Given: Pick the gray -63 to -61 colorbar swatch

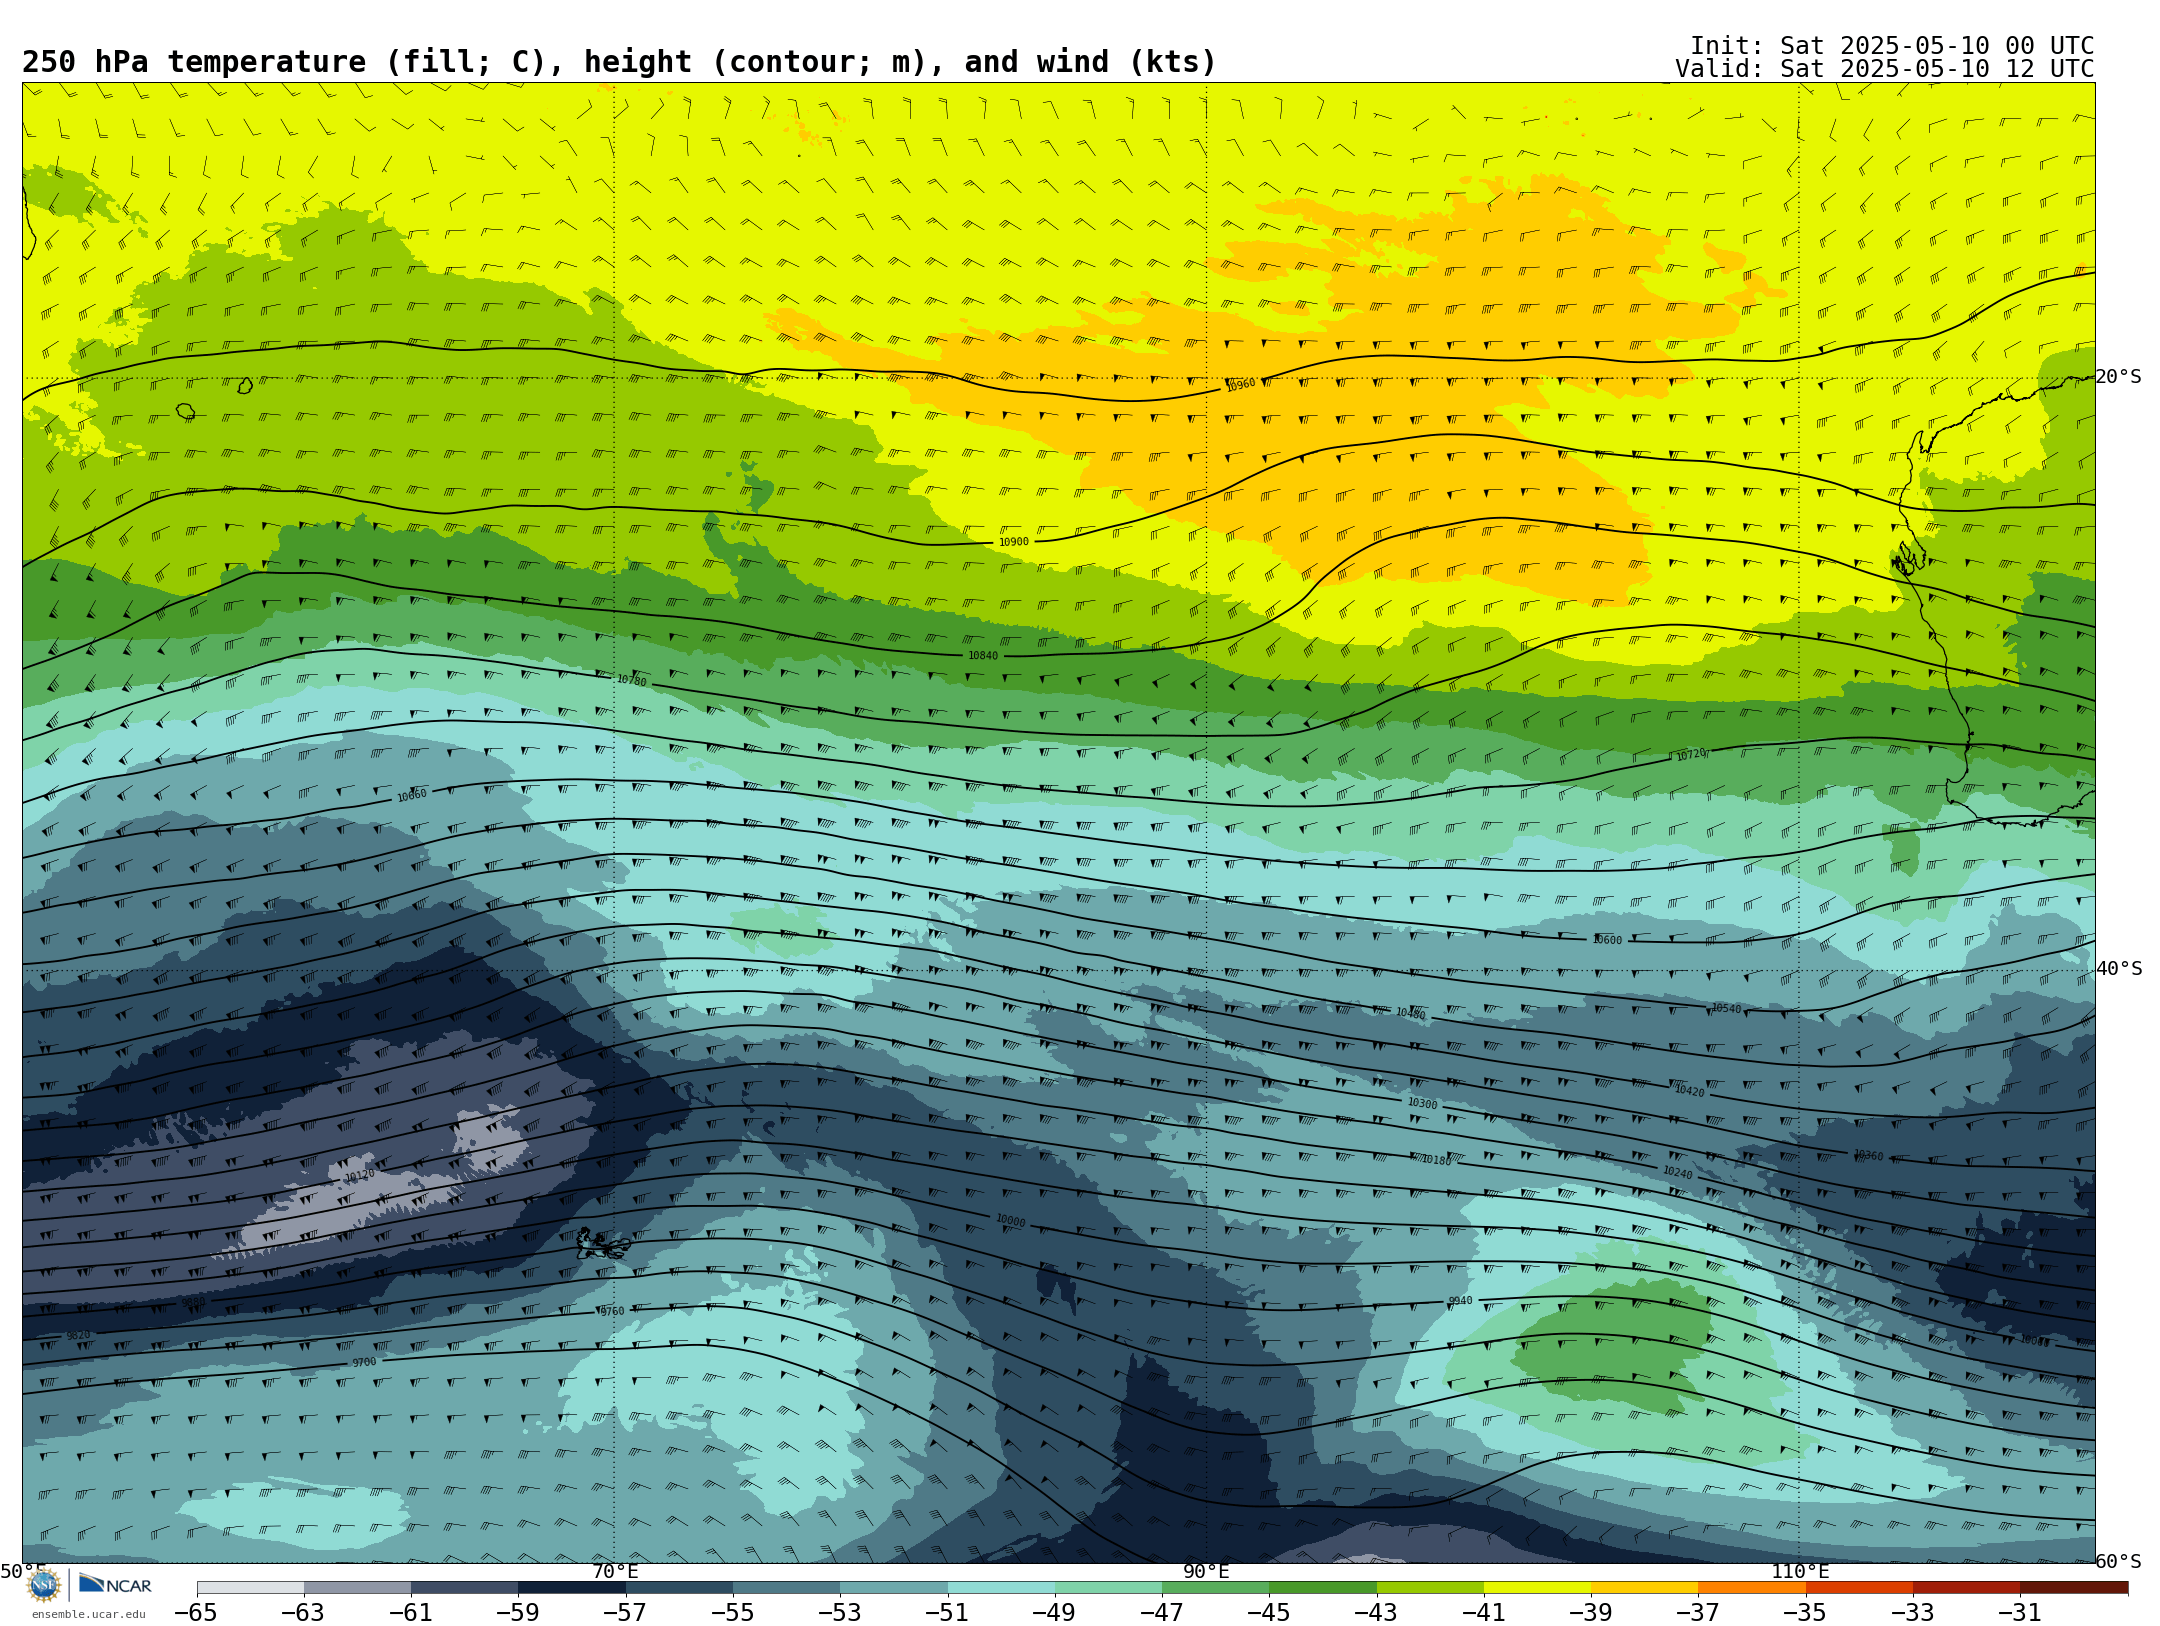Looking at the screenshot, I should 357,1587.
